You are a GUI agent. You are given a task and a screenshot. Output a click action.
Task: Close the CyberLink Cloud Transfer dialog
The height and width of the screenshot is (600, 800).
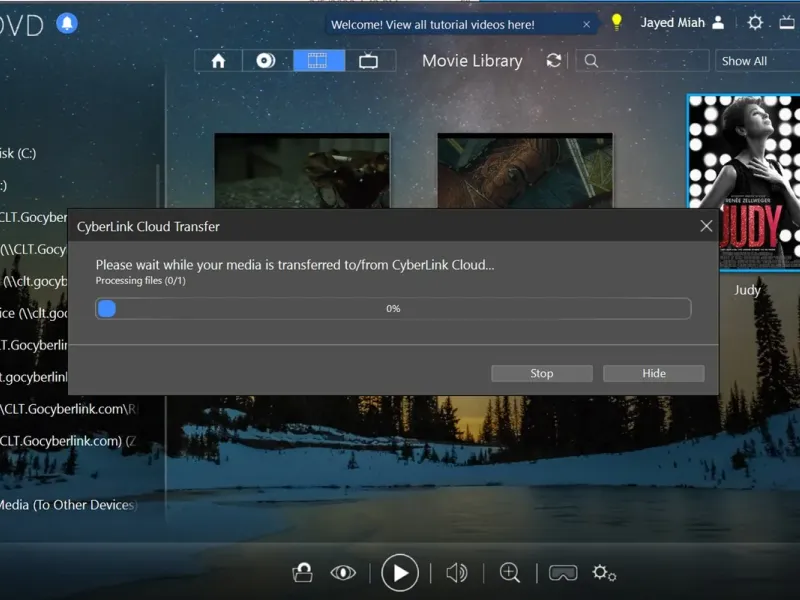pyautogui.click(x=706, y=226)
